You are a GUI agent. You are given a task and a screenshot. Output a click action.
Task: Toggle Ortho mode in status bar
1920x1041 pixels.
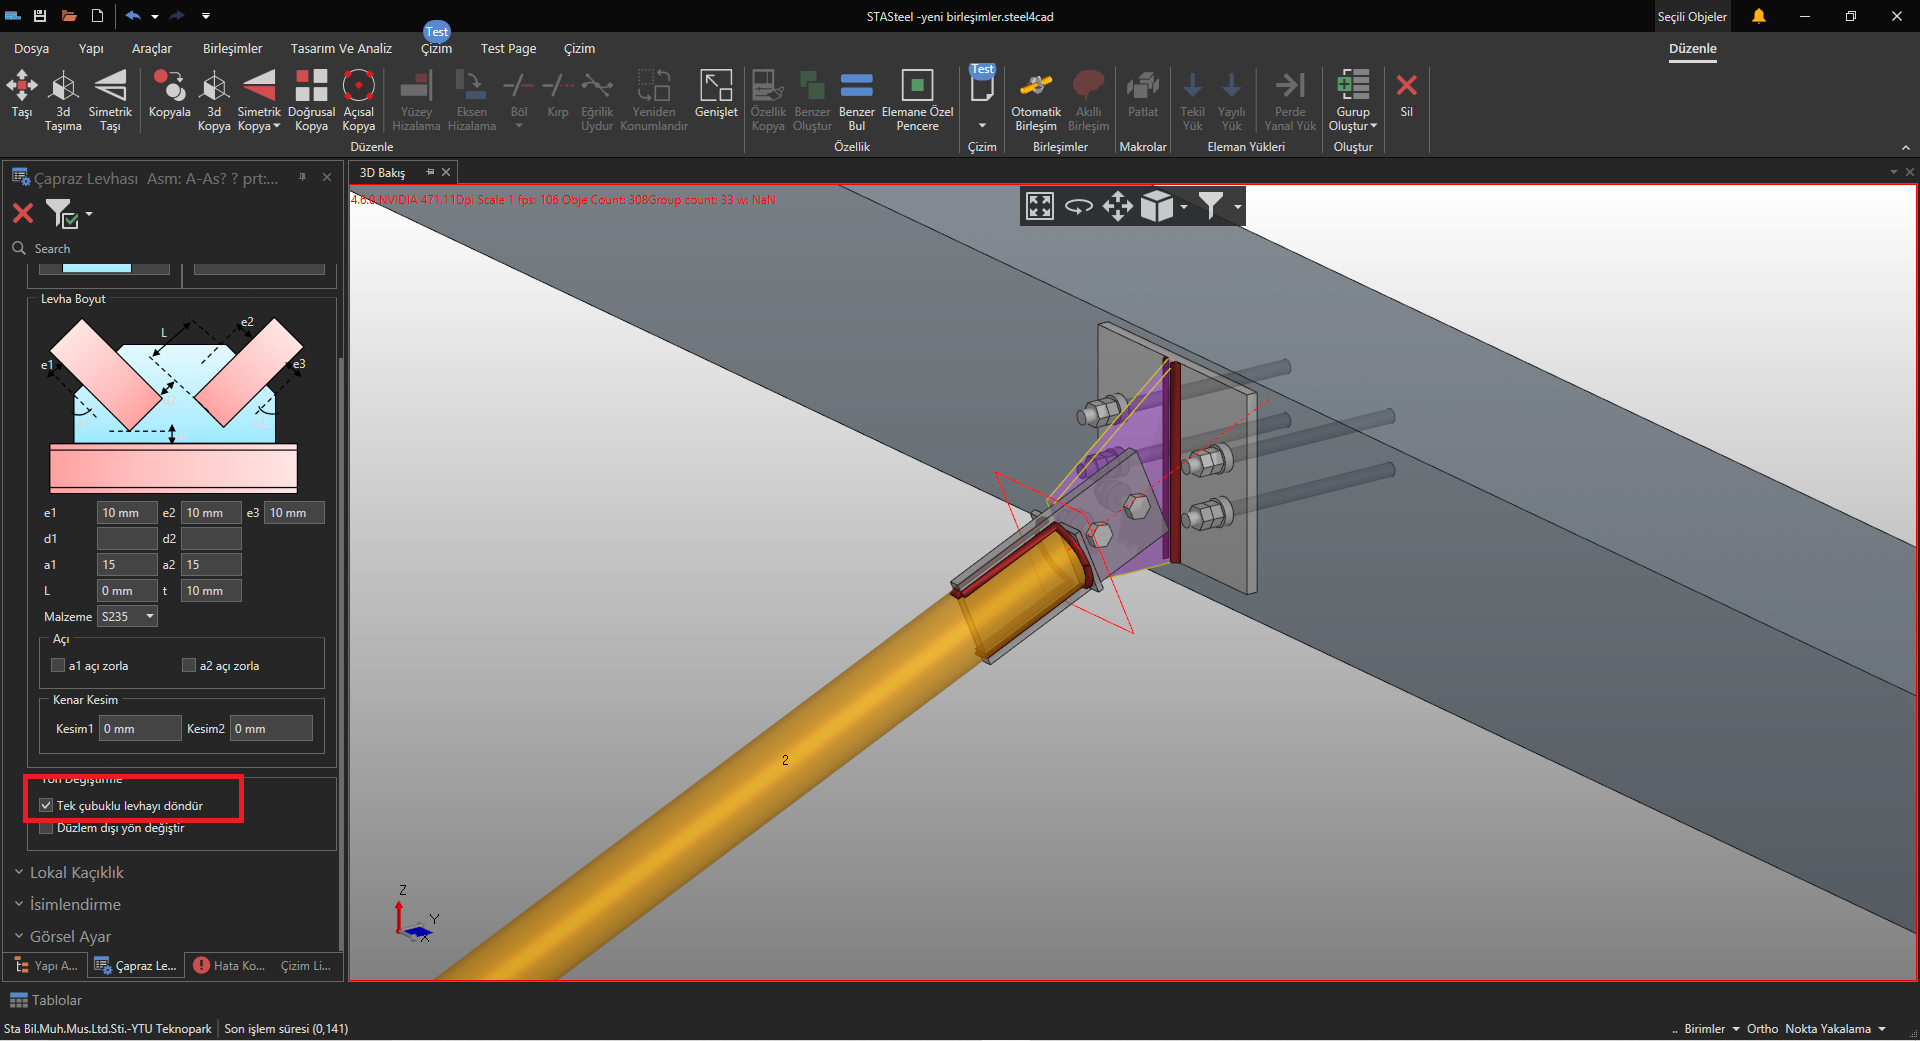pyautogui.click(x=1762, y=1029)
